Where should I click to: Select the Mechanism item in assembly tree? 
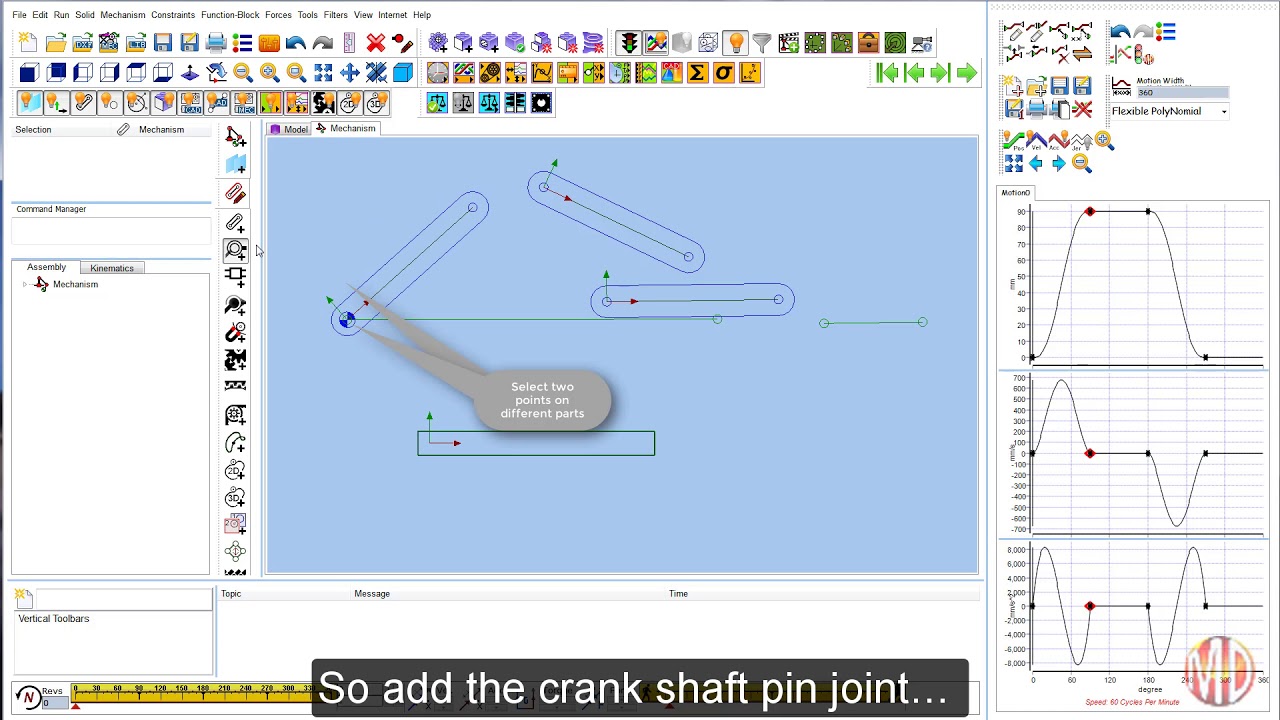(x=75, y=285)
